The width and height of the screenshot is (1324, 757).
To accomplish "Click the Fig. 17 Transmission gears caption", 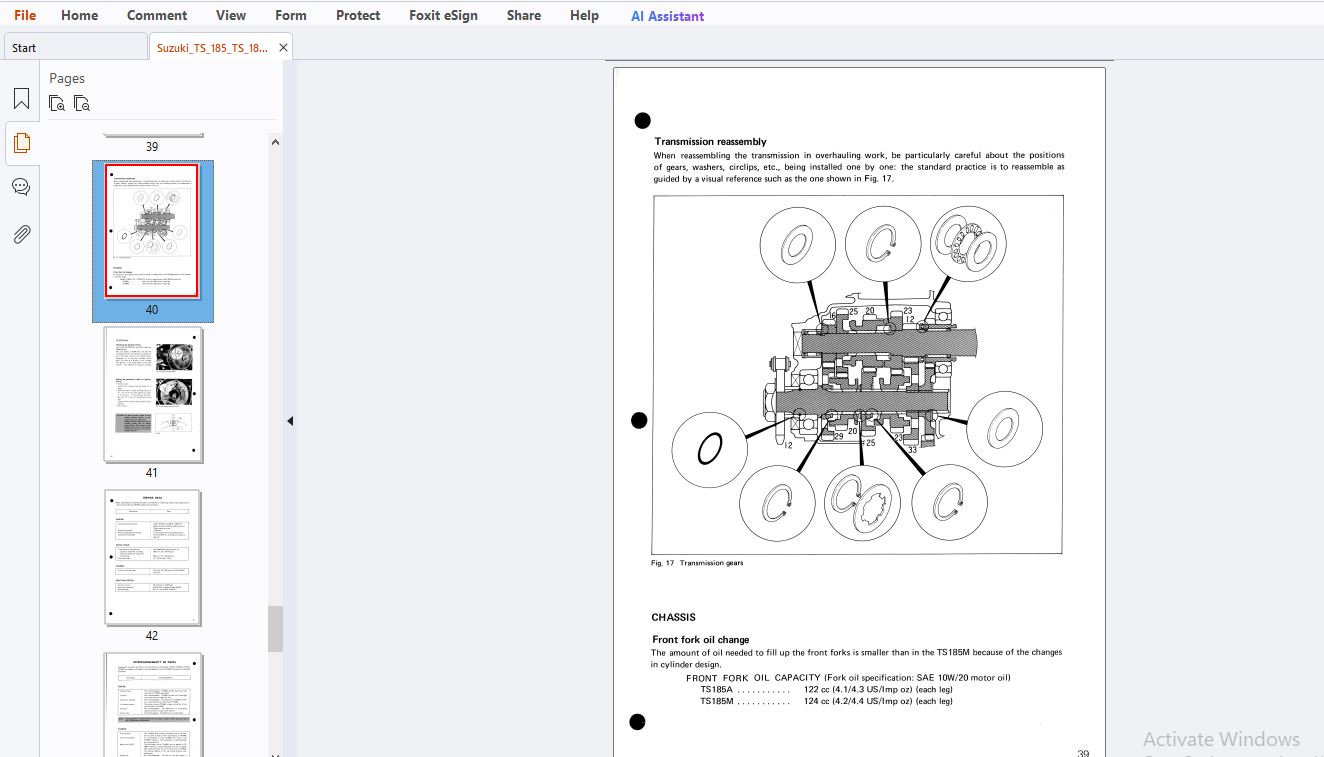I will click(x=697, y=563).
